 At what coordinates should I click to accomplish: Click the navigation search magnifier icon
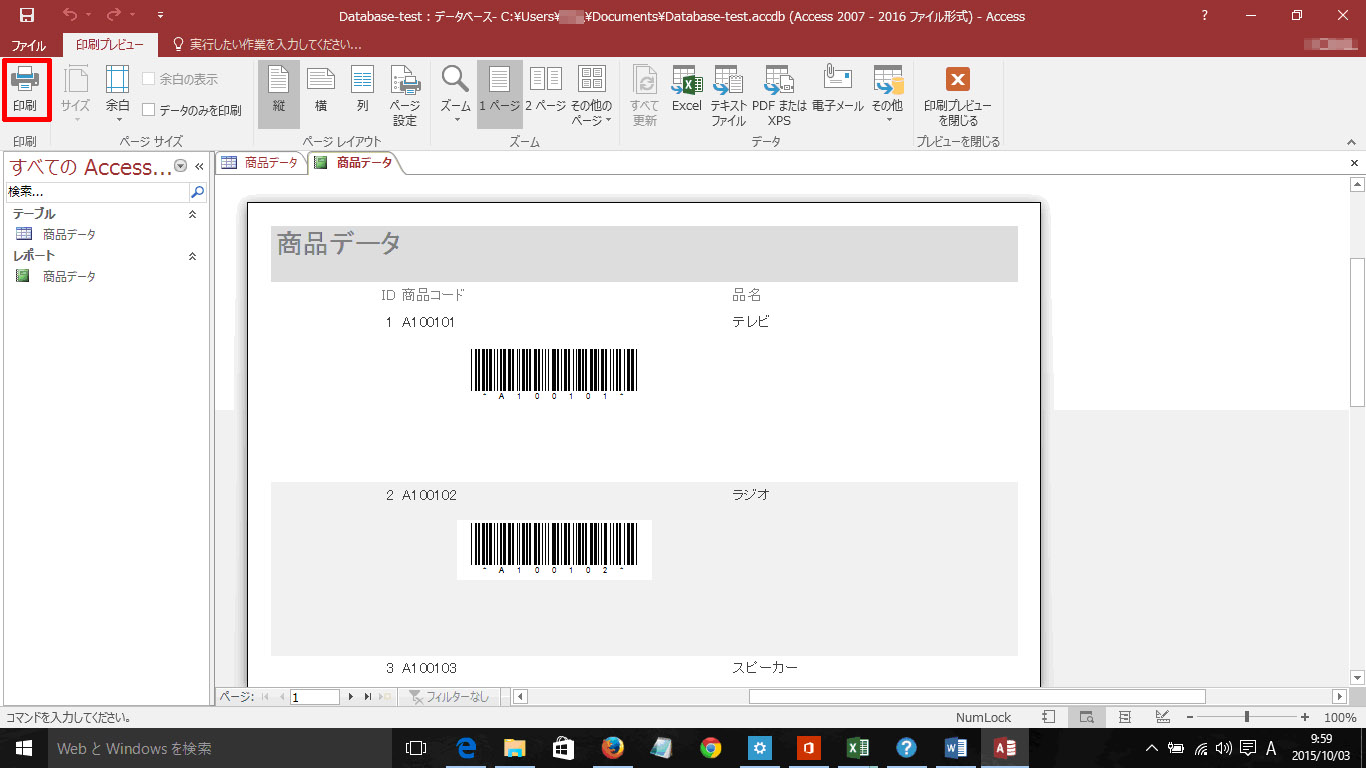(x=197, y=192)
